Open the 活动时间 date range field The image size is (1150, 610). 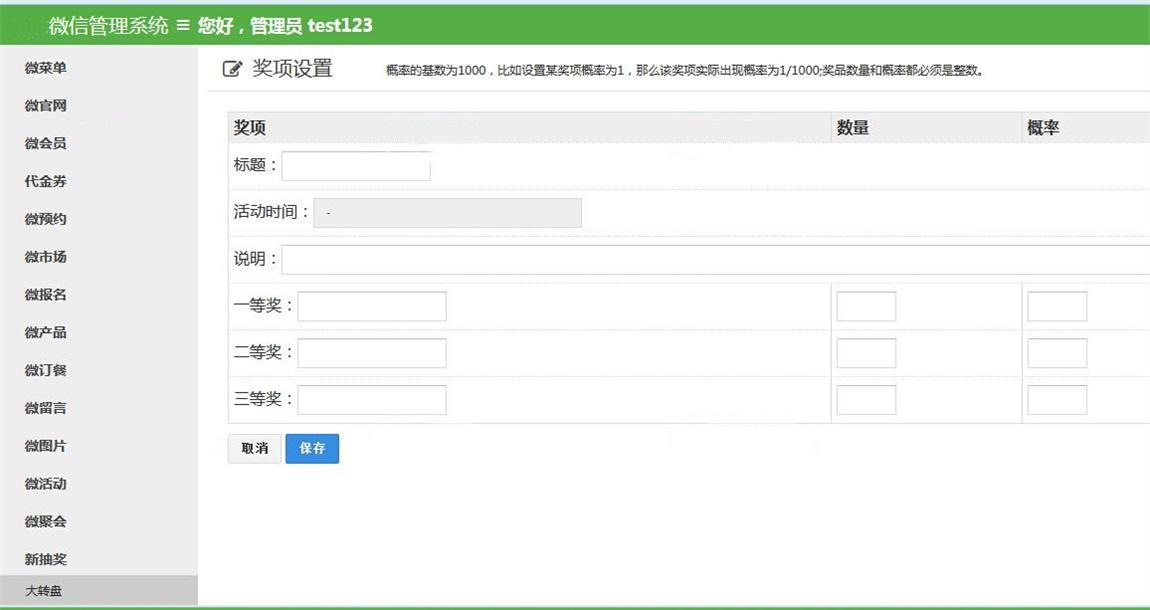447,213
